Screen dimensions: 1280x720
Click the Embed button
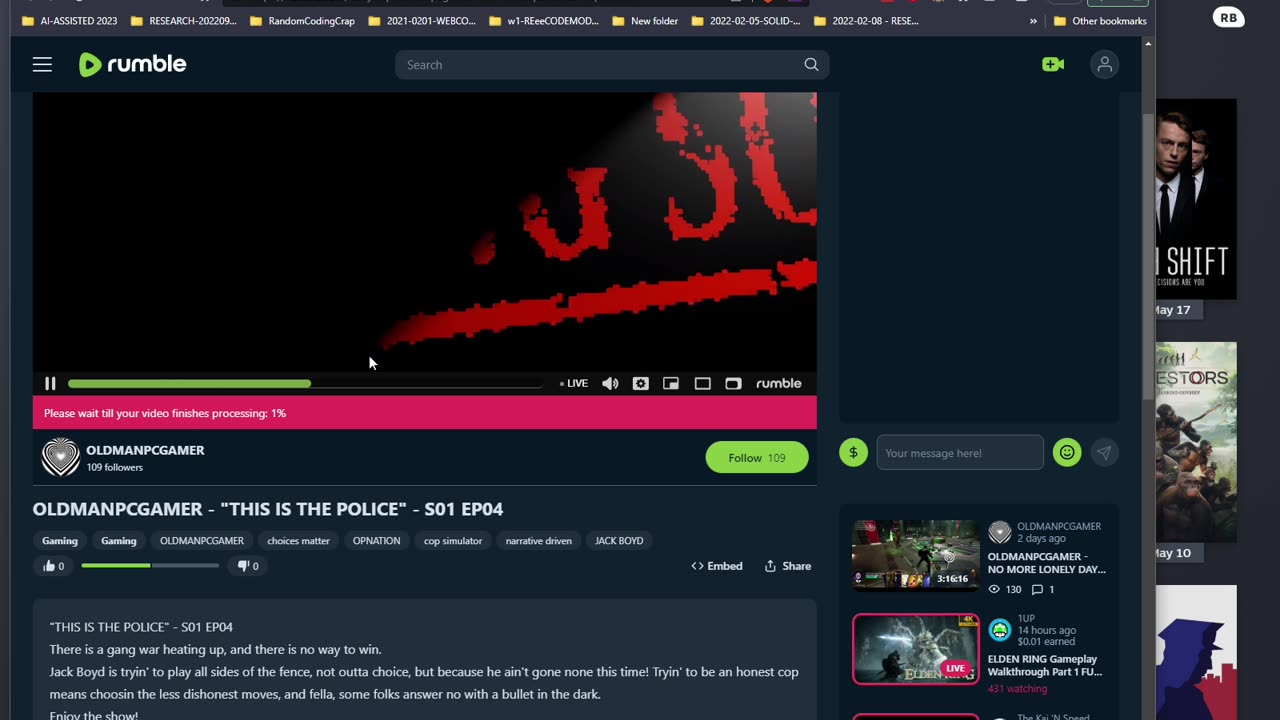pos(716,566)
